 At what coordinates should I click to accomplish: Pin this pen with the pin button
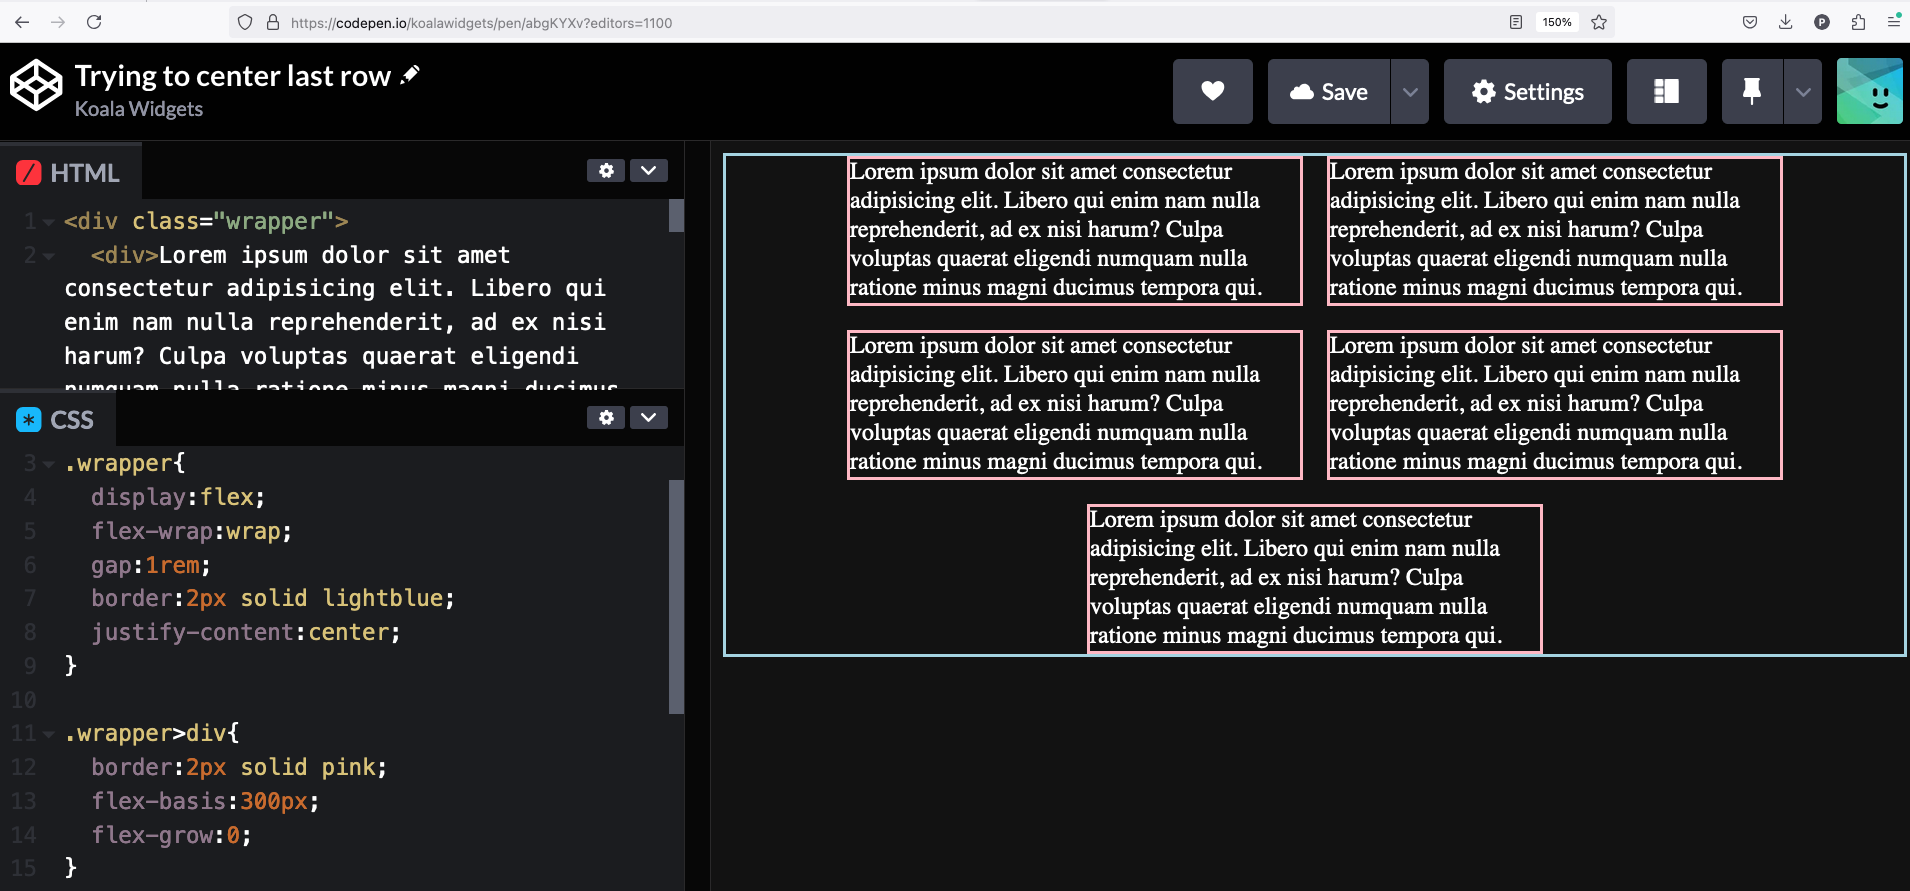[x=1752, y=91]
